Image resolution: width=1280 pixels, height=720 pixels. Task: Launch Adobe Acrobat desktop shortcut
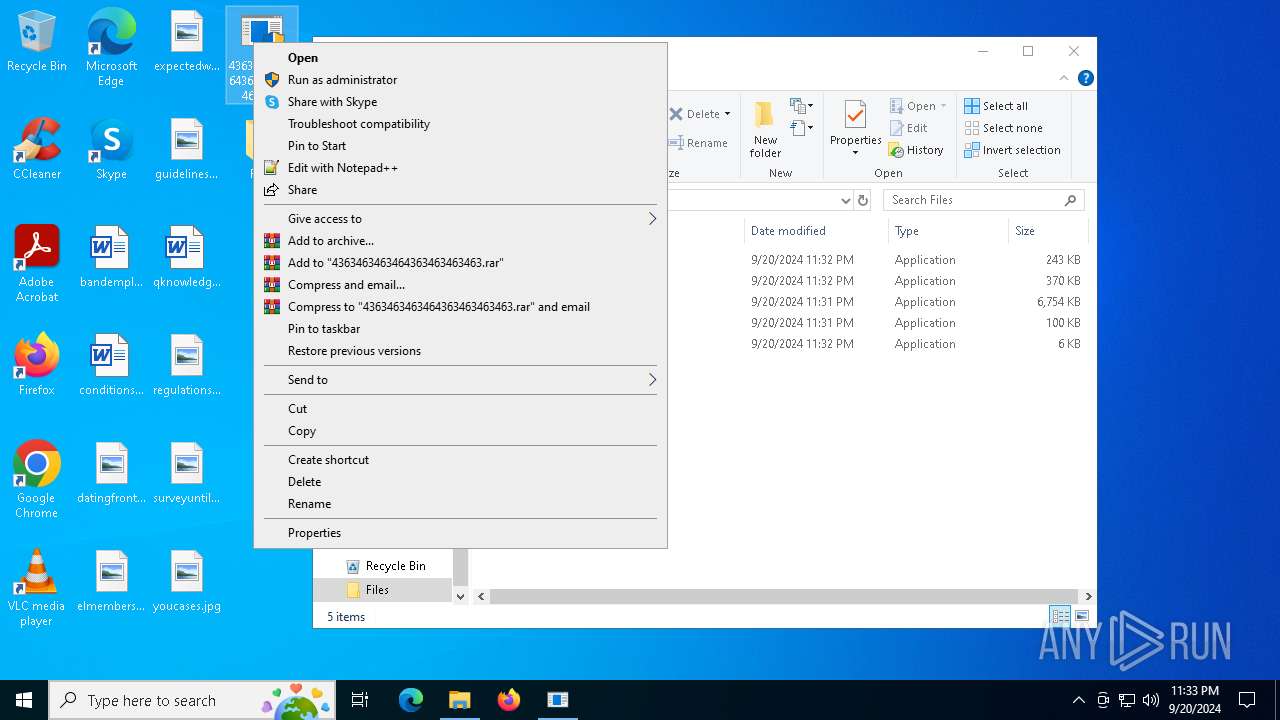[x=36, y=264]
